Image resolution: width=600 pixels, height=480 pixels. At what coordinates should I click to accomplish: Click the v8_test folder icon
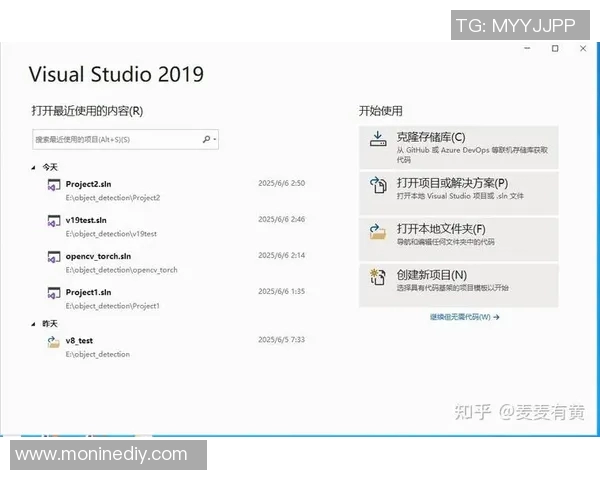[54, 341]
